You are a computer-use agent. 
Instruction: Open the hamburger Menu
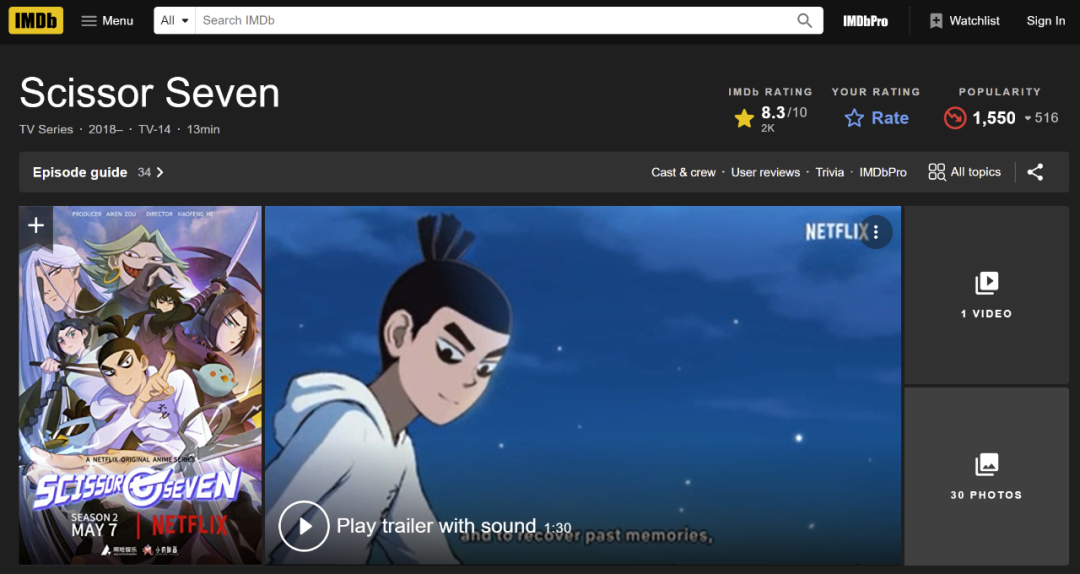[x=107, y=21]
